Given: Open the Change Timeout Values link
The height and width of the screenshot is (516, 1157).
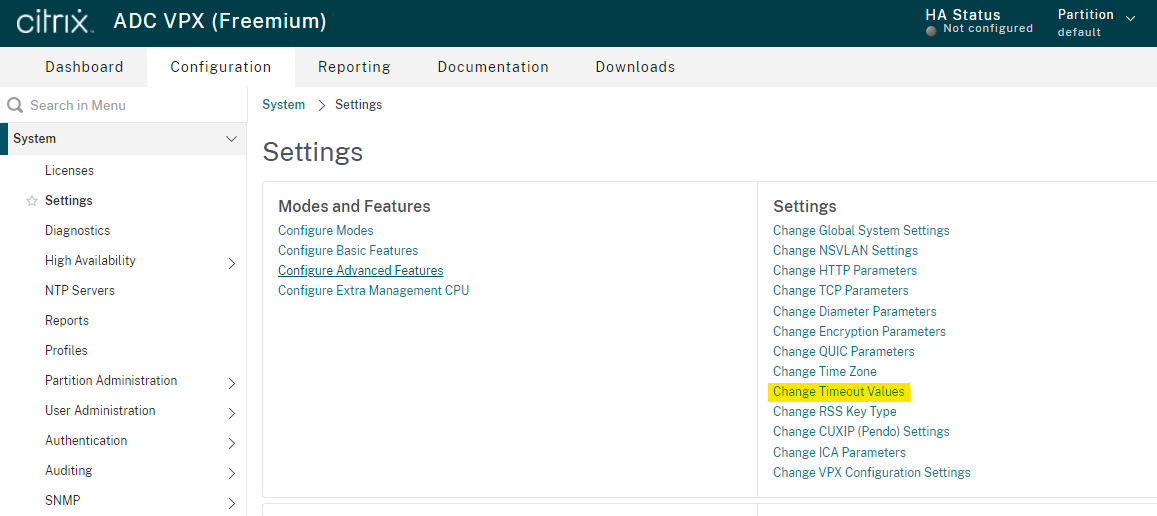Looking at the screenshot, I should point(838,391).
